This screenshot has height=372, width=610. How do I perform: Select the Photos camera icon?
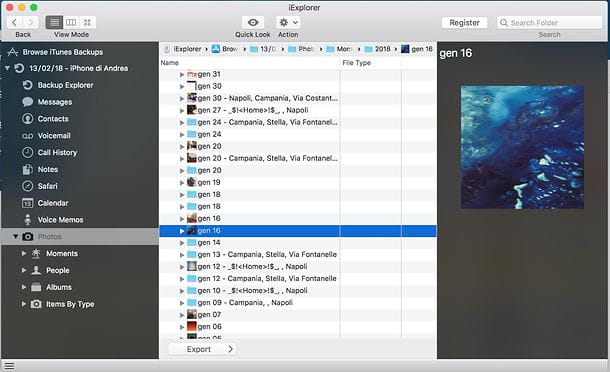[27, 237]
